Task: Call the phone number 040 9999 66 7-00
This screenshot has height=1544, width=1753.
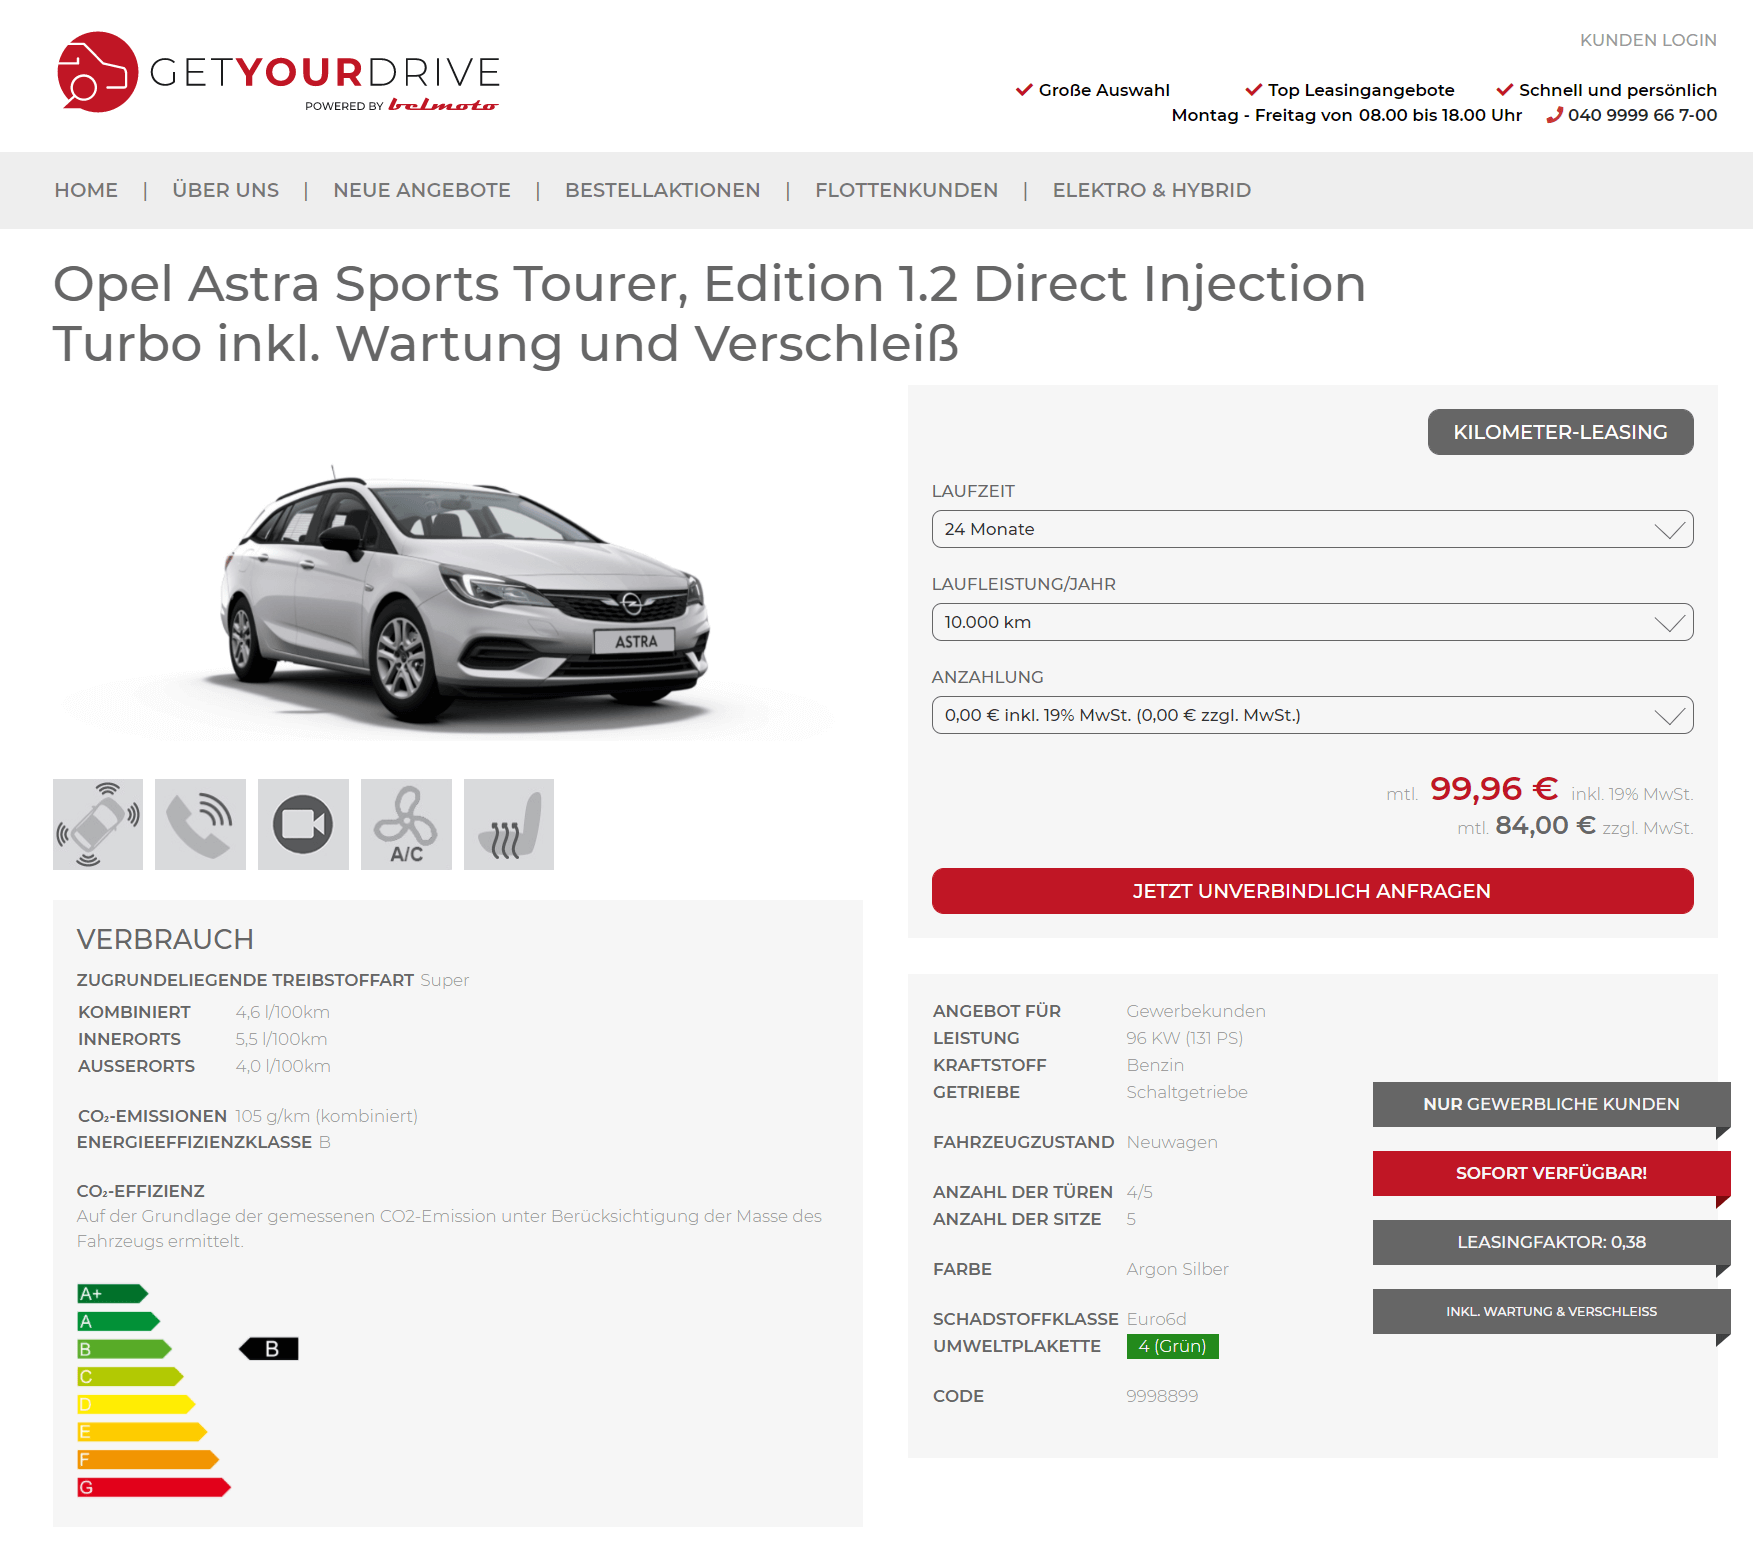Action: tap(1642, 115)
